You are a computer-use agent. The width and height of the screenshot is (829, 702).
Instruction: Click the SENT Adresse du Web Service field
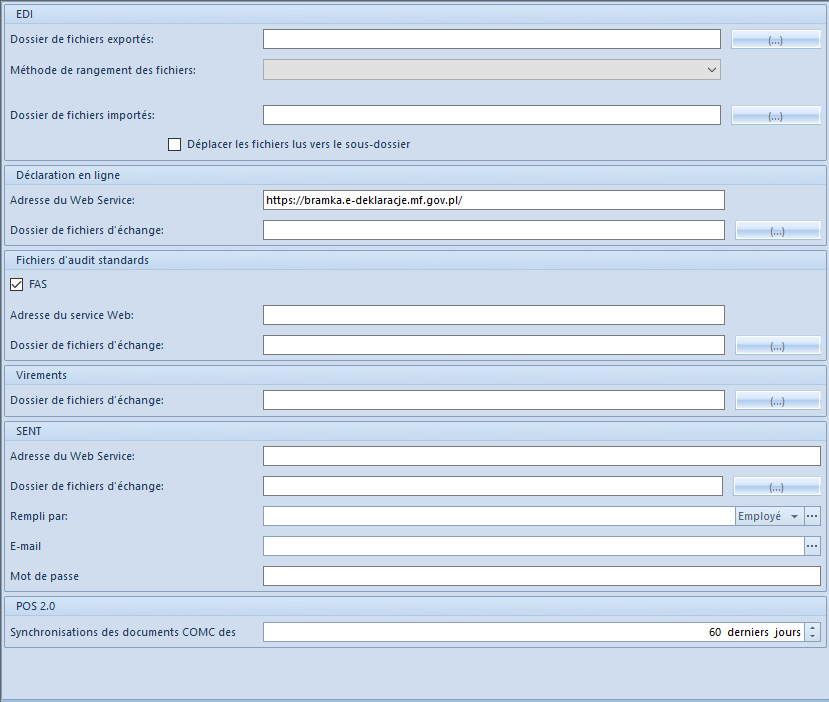542,456
